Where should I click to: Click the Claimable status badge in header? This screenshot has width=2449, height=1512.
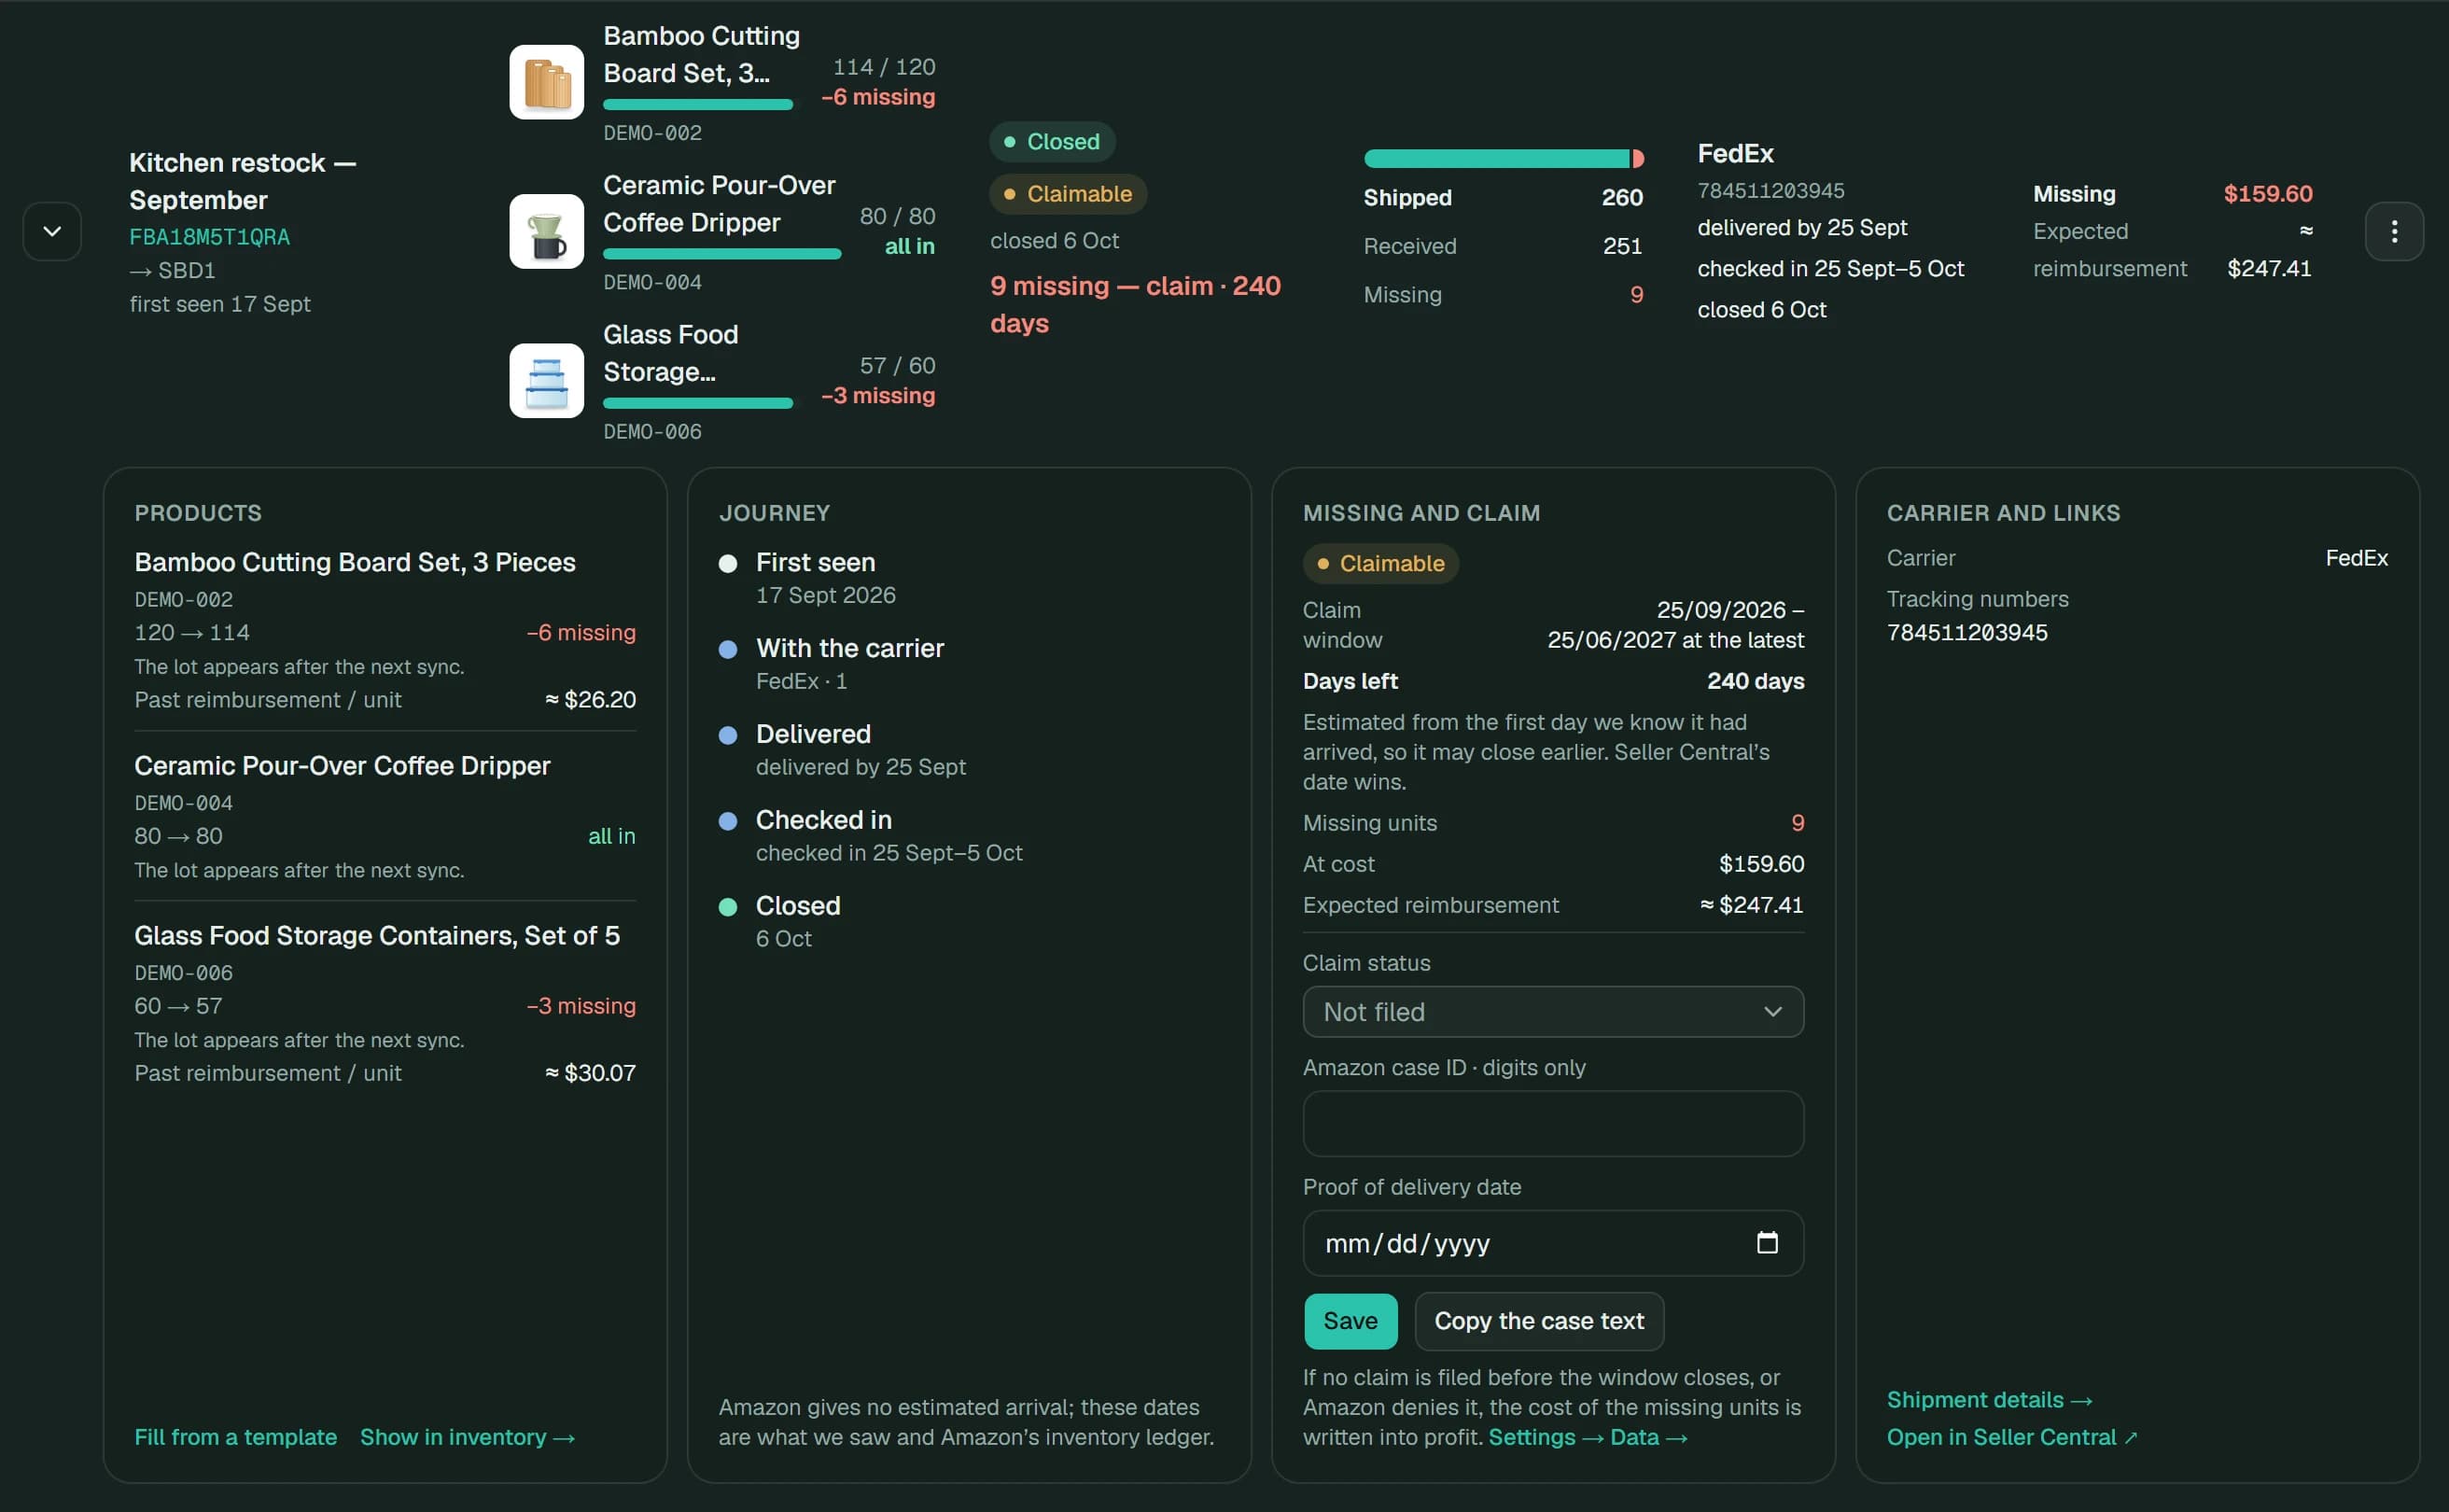click(x=1067, y=194)
